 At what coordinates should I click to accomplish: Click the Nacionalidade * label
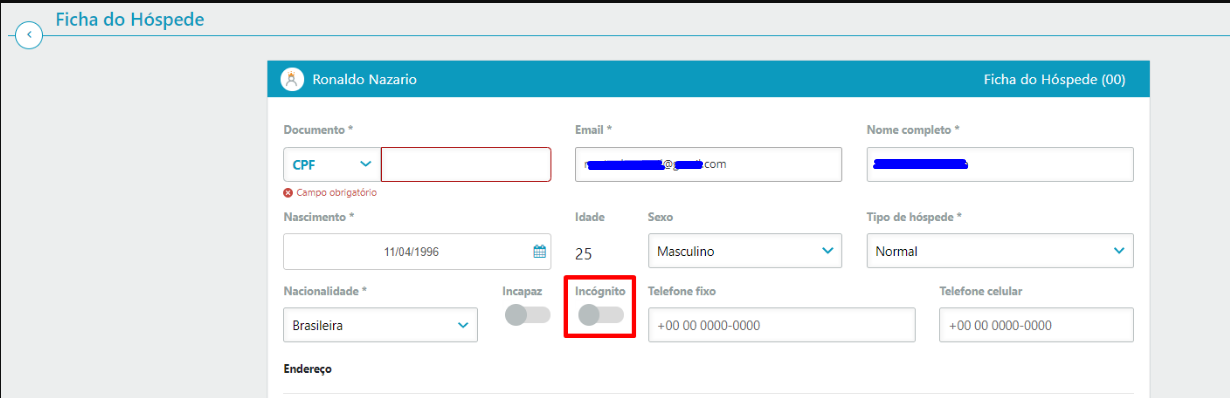(x=325, y=291)
